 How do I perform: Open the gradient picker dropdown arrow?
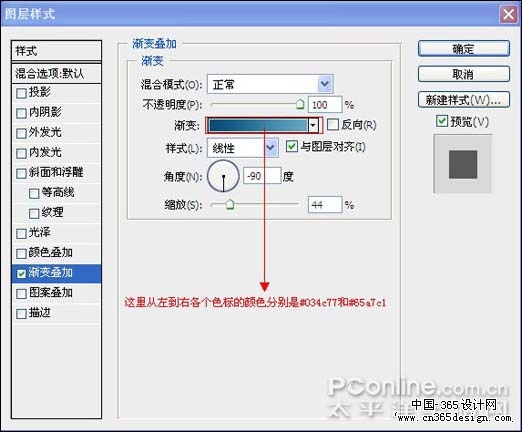313,125
